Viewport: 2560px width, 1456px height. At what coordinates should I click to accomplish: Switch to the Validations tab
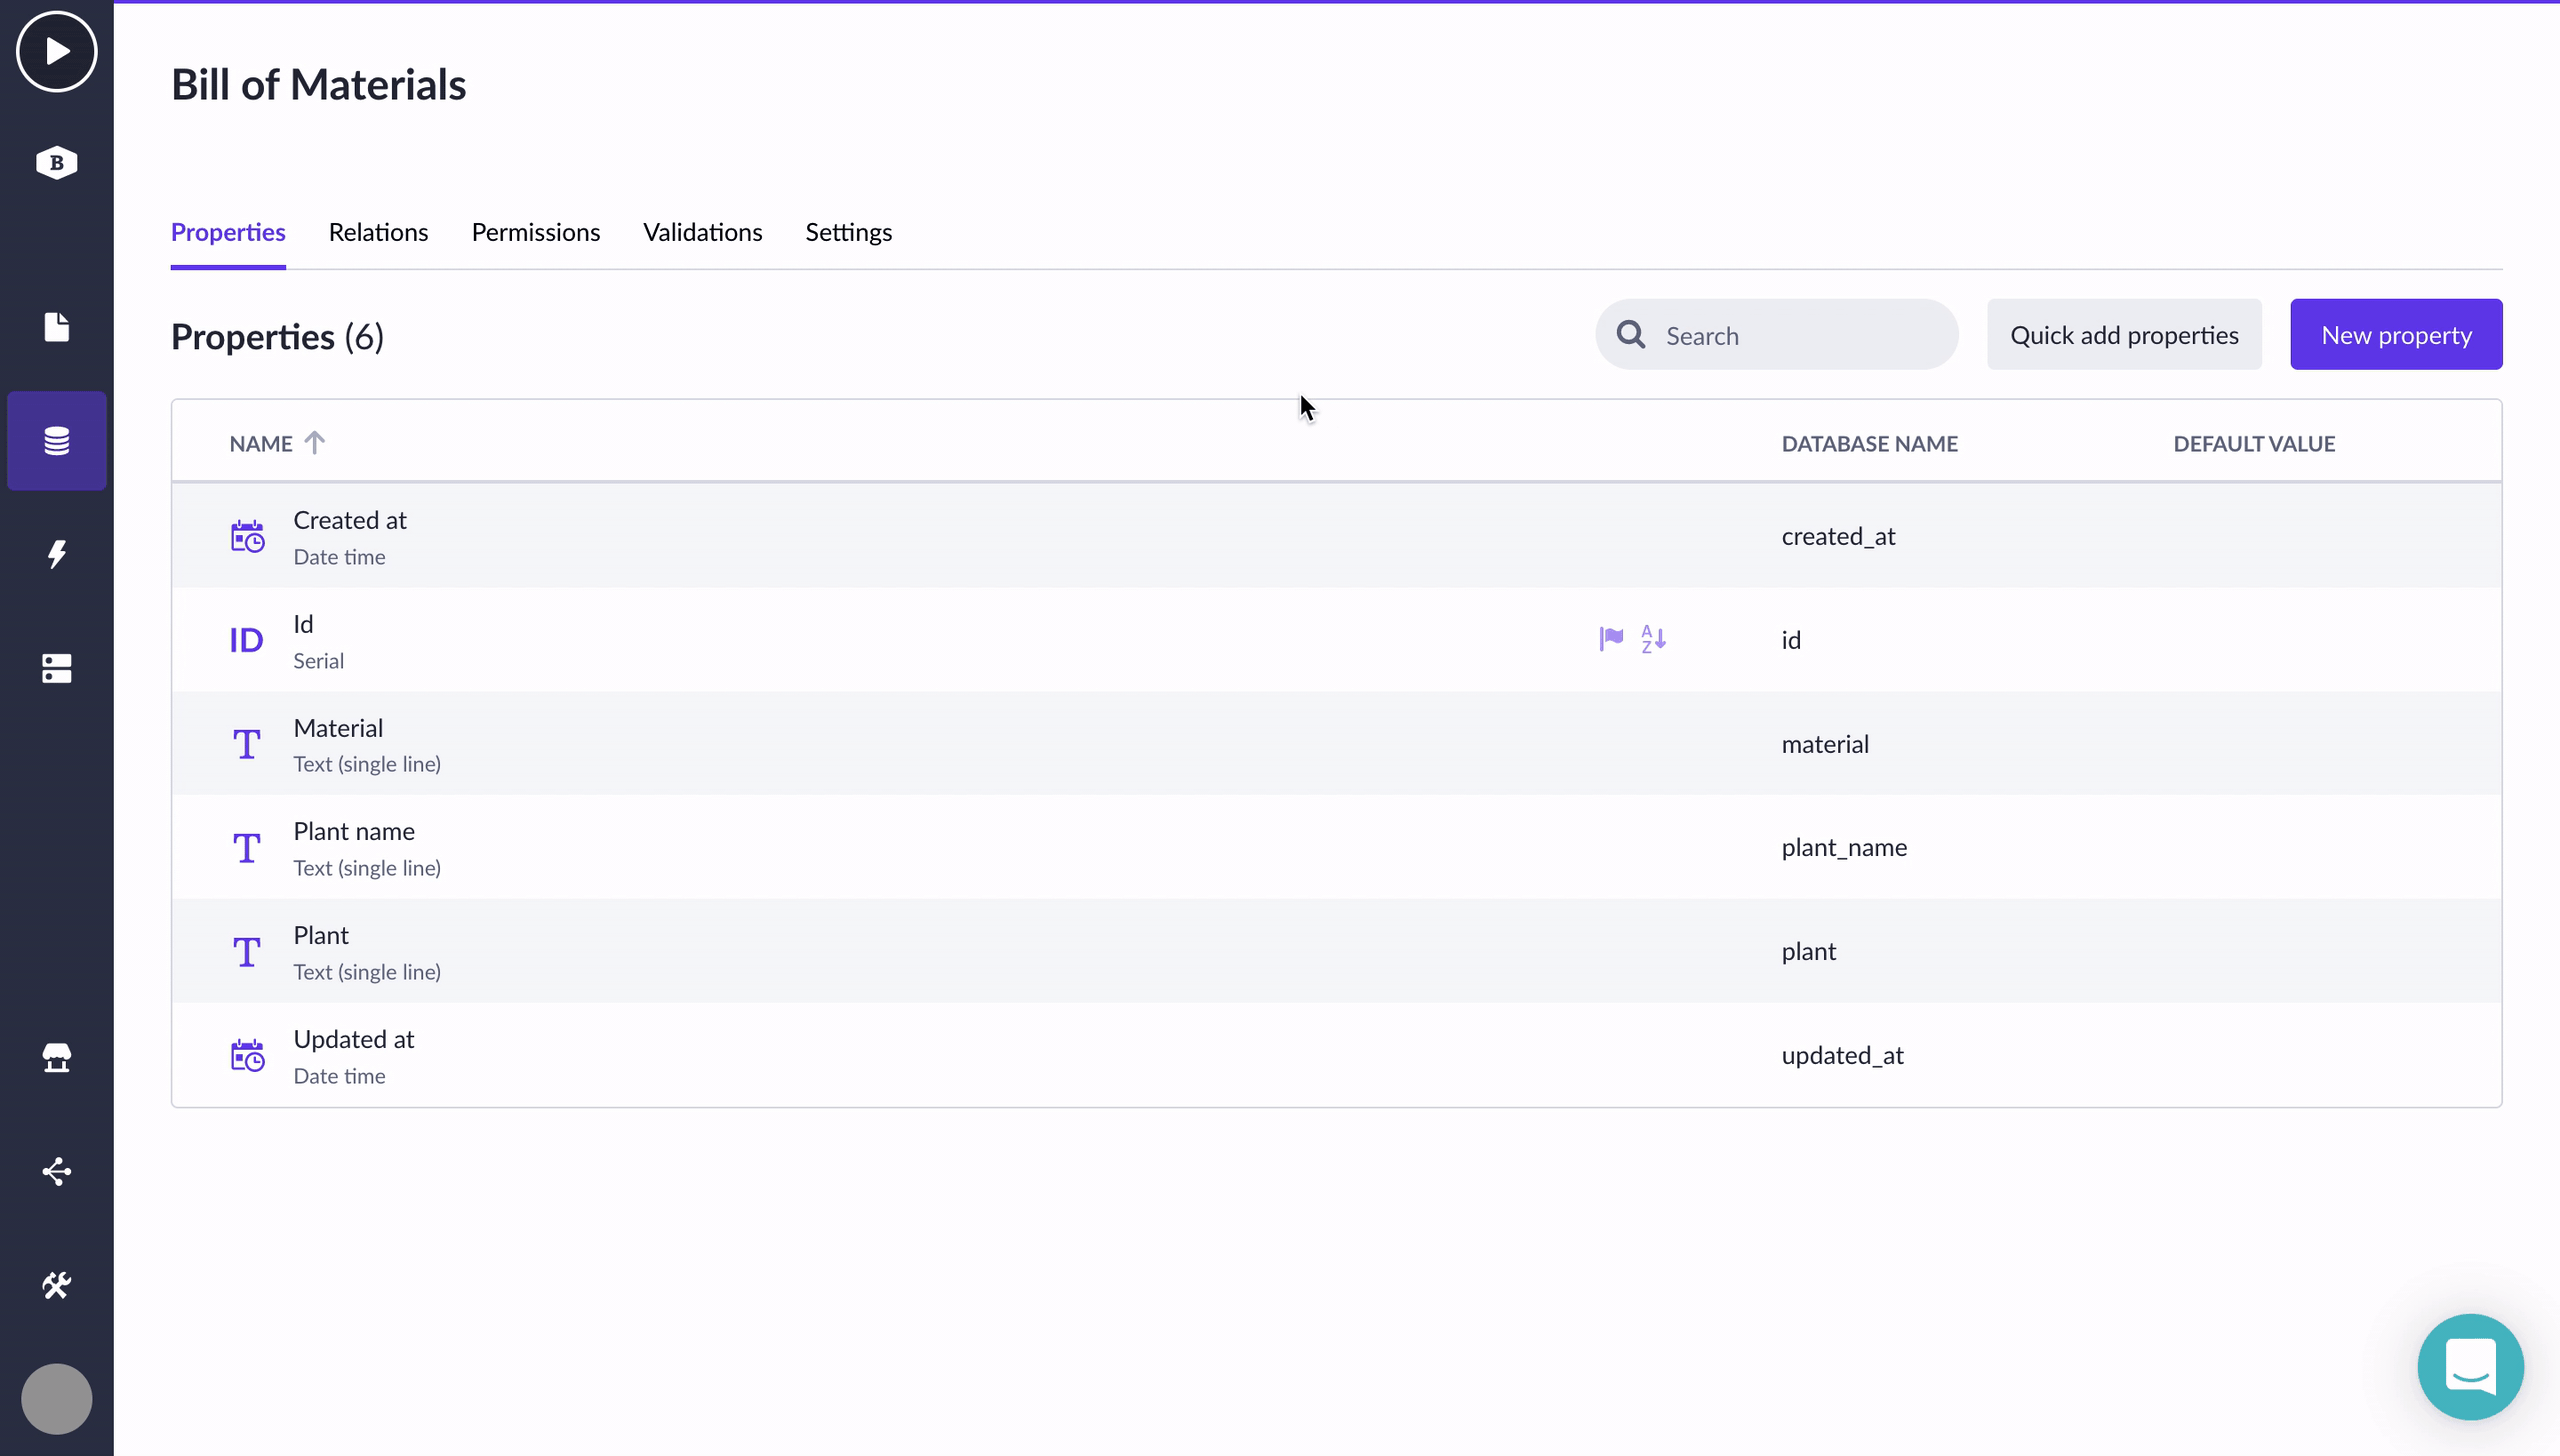pos(703,232)
